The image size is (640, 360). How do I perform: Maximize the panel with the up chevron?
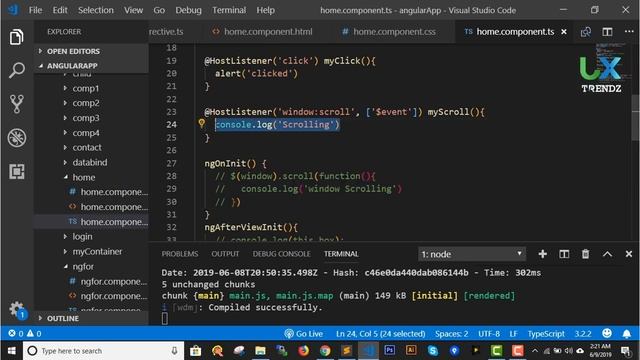point(607,254)
